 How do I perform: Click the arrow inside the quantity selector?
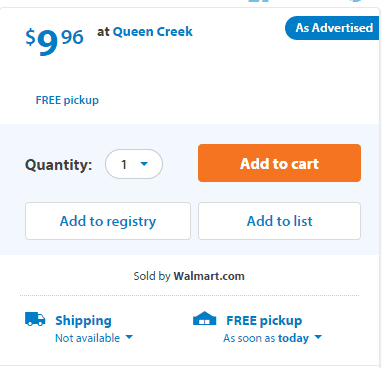144,164
